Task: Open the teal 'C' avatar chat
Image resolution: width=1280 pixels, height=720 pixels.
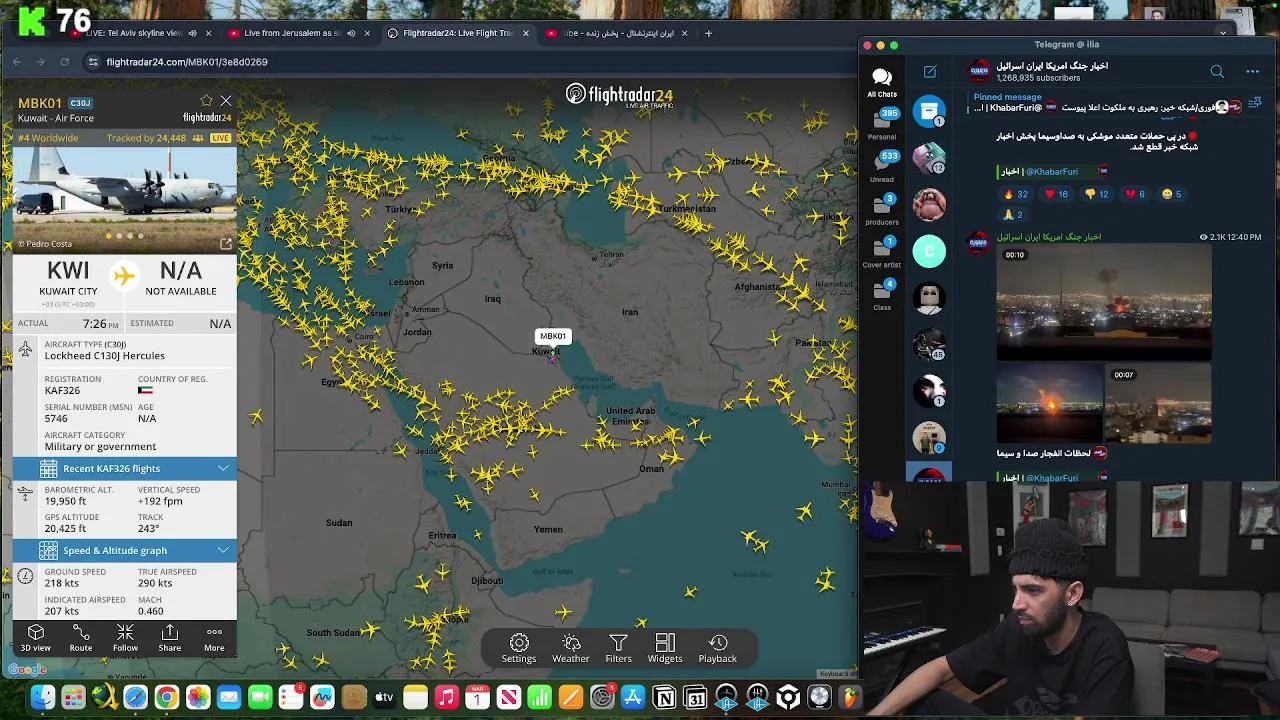Action: [x=929, y=251]
